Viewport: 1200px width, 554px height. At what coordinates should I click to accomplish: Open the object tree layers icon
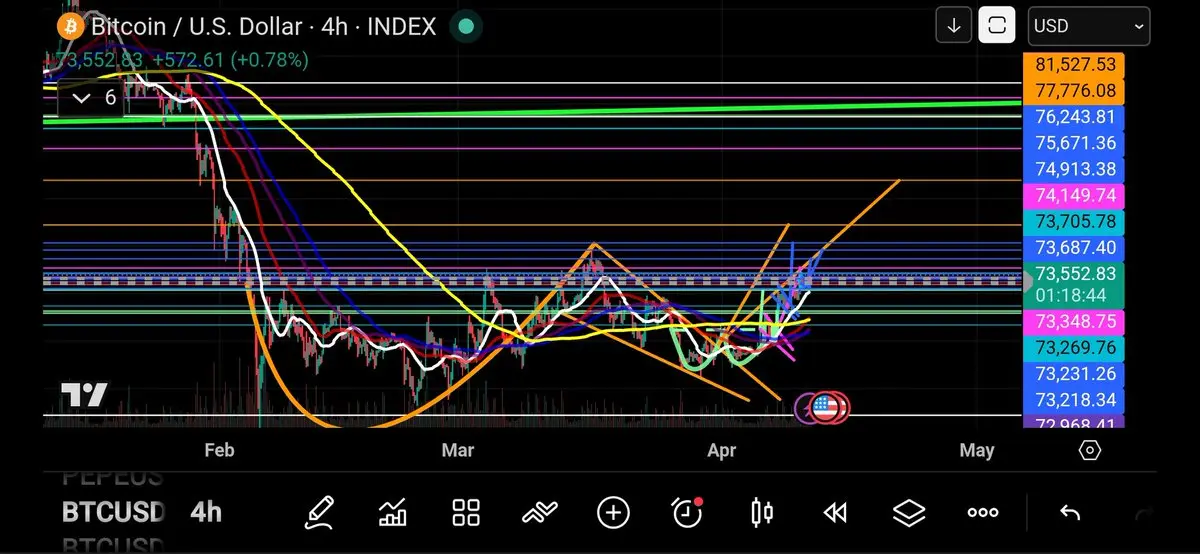coord(909,513)
